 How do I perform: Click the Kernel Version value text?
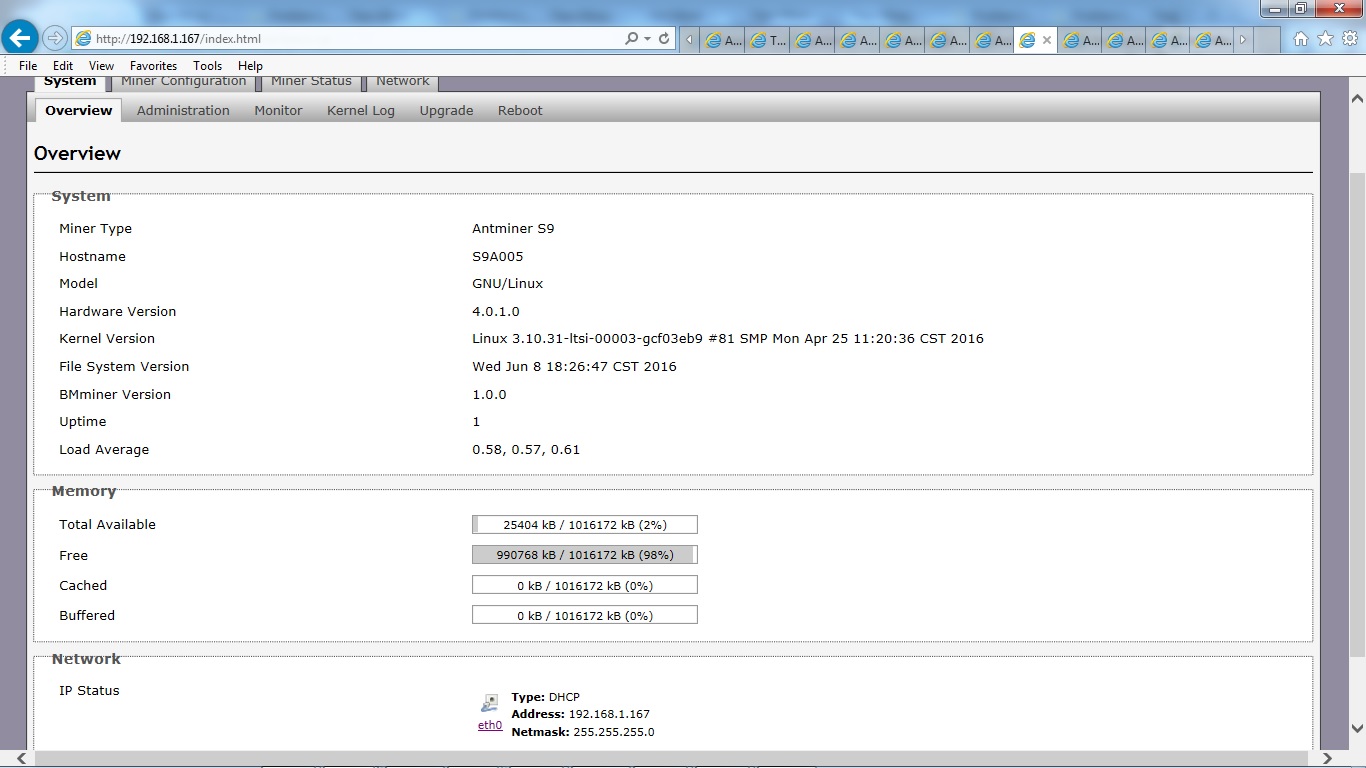[x=728, y=339]
